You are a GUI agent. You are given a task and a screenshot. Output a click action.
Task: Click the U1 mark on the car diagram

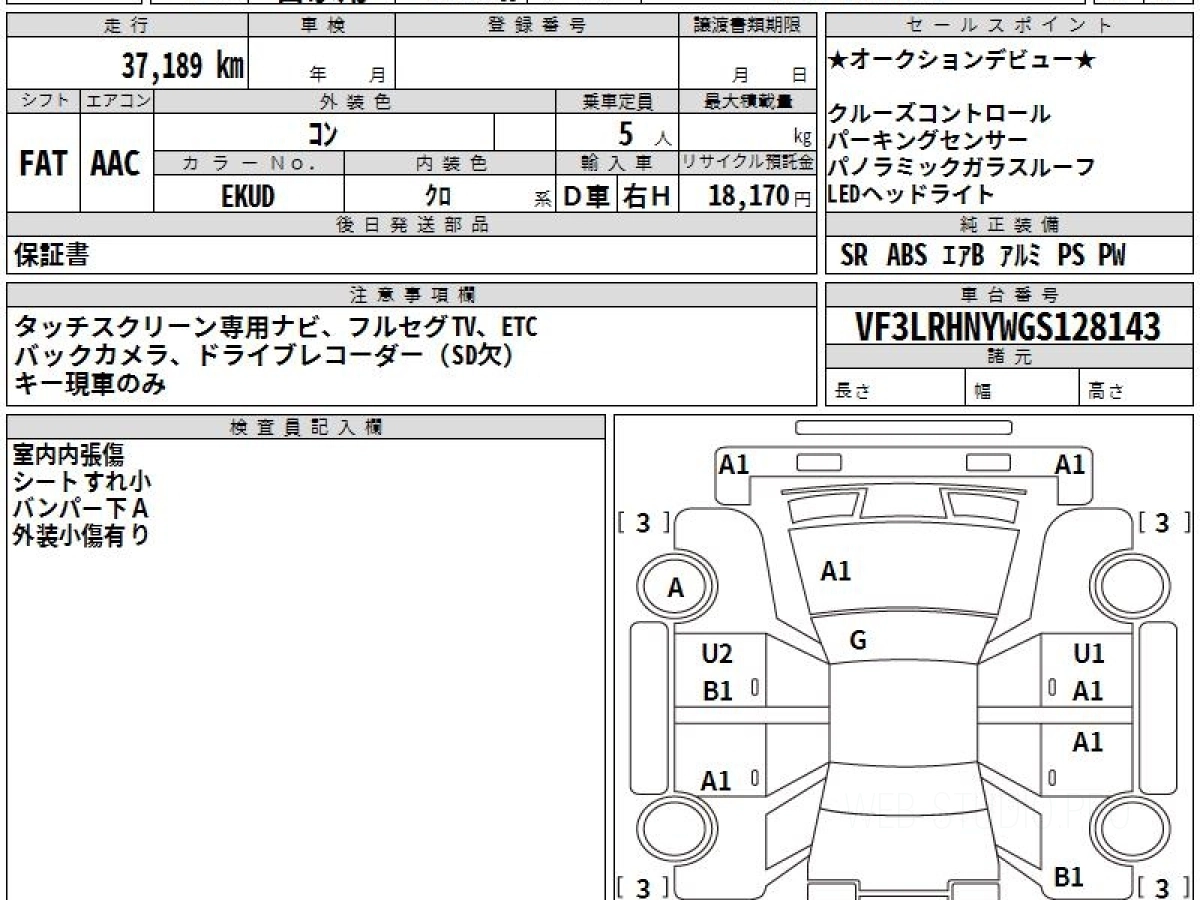(x=1088, y=654)
